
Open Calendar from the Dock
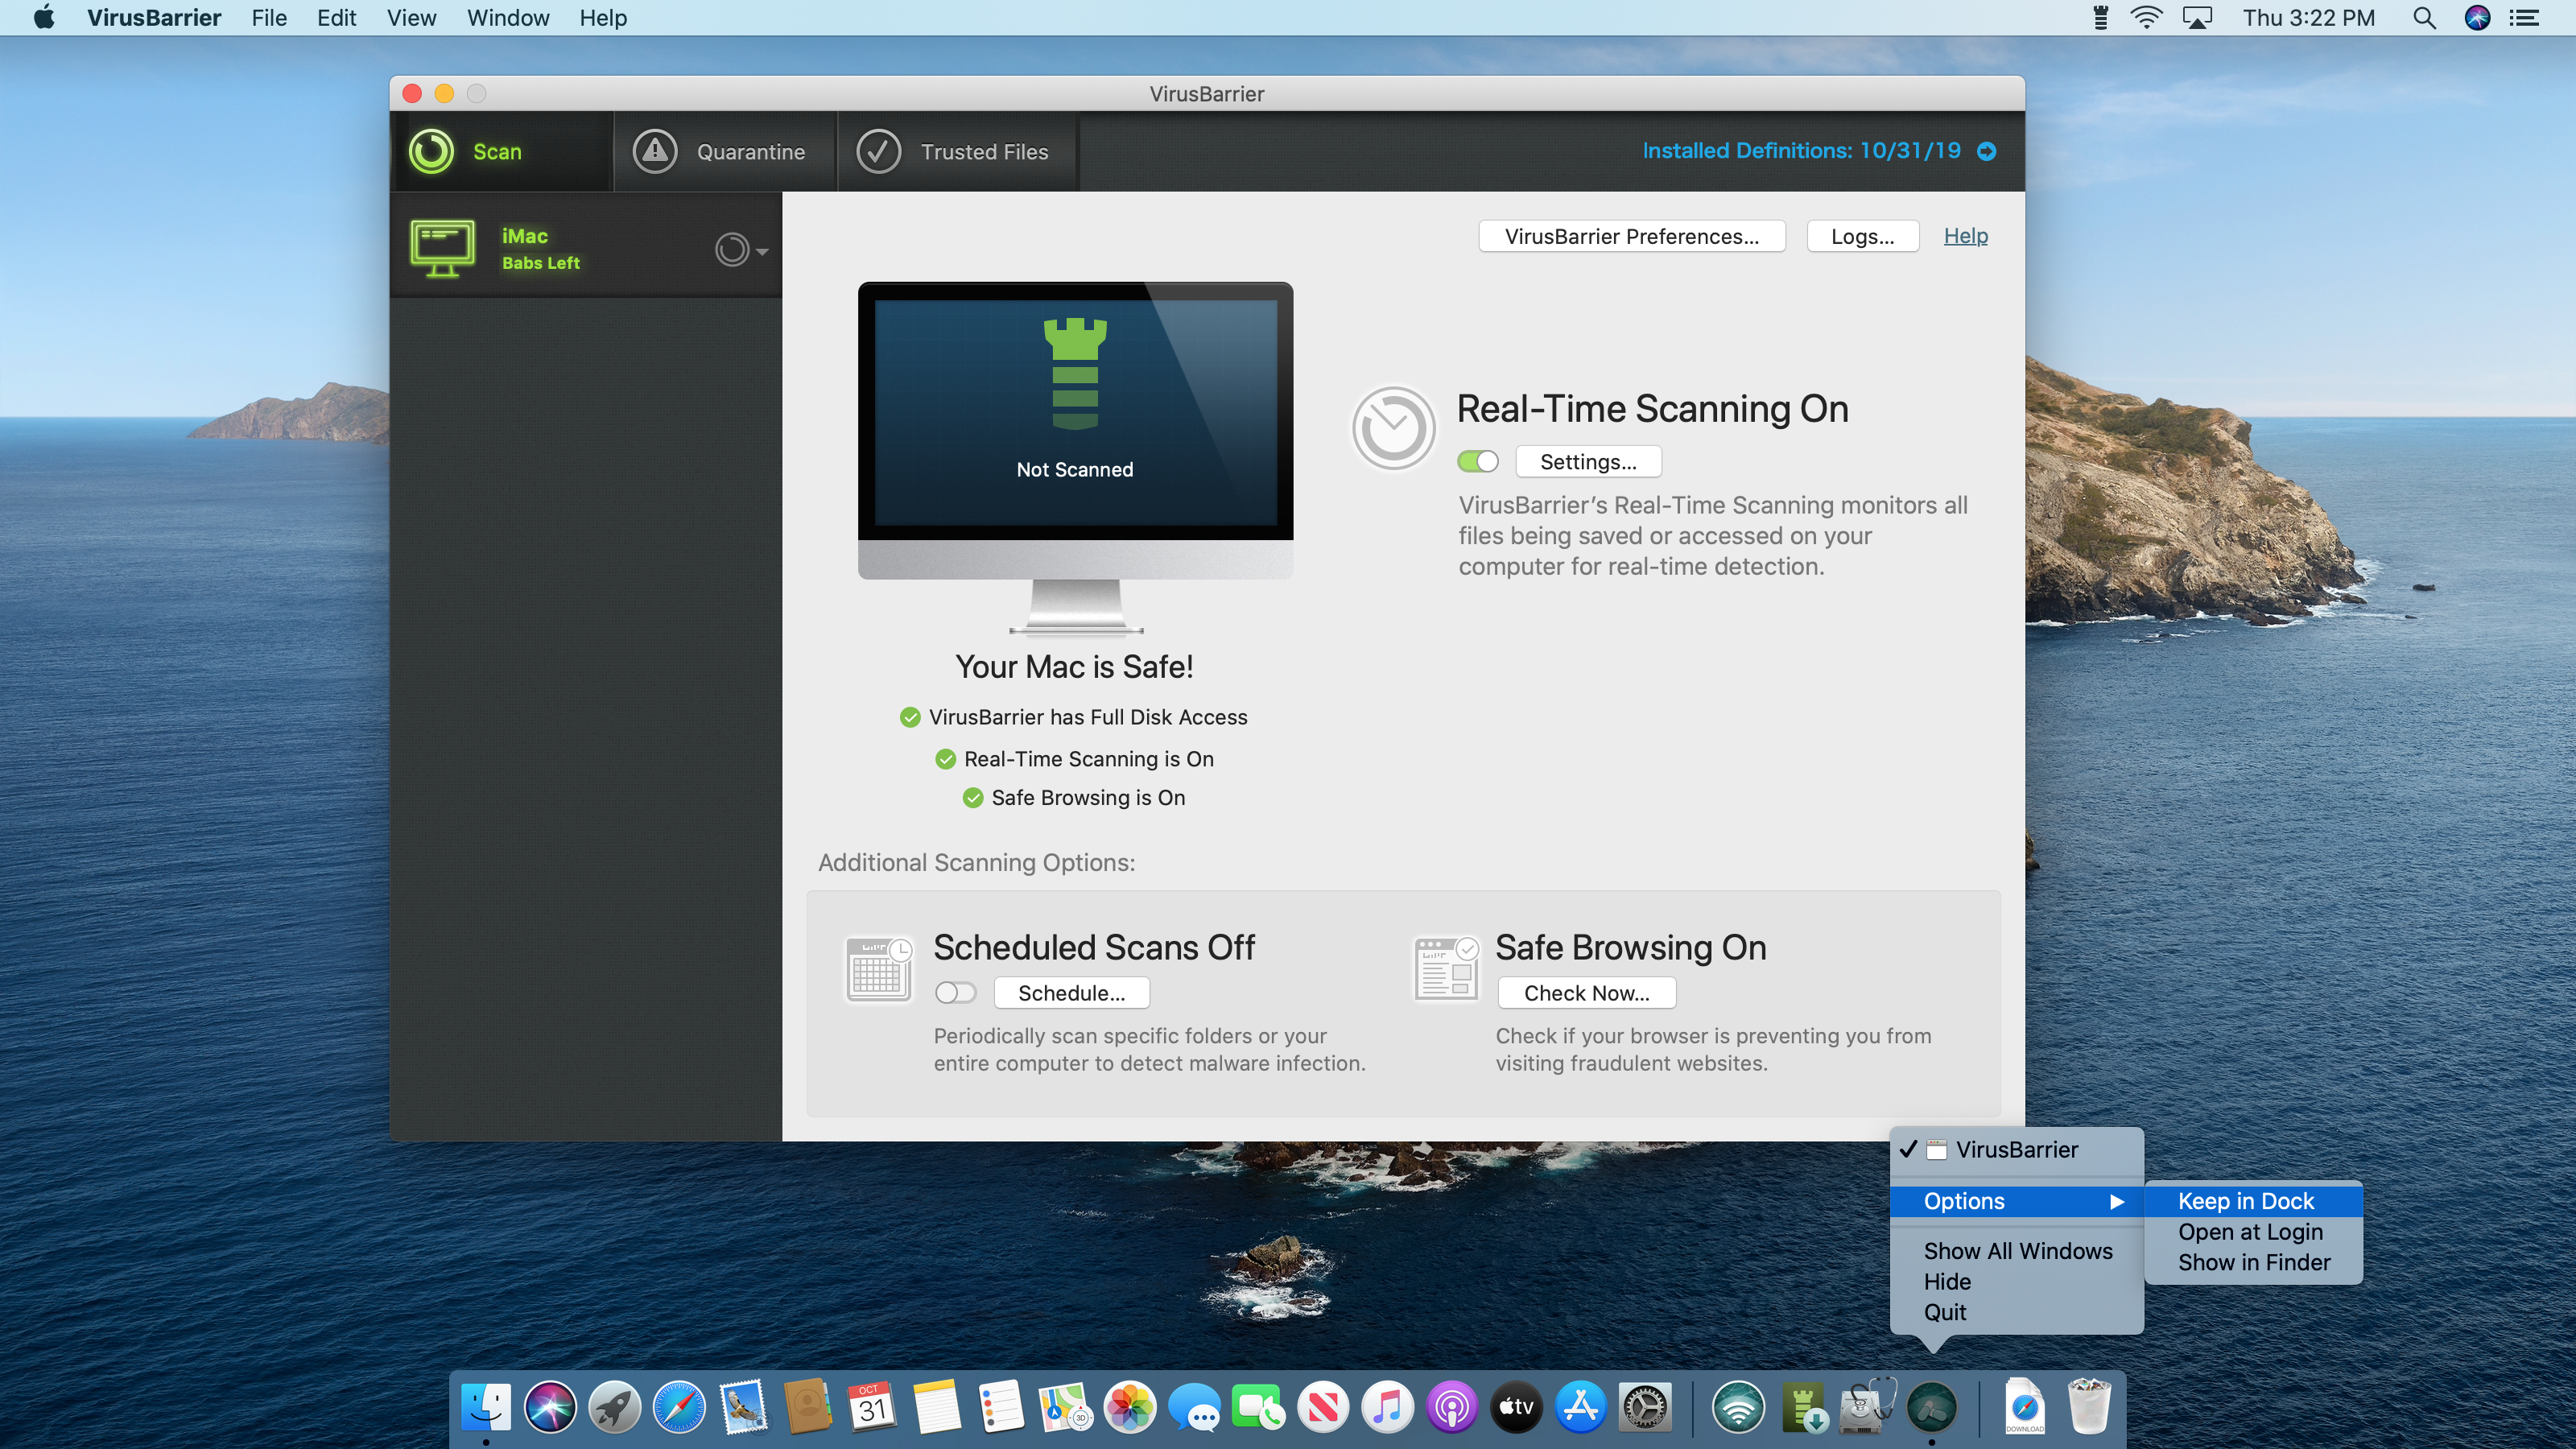pyautogui.click(x=872, y=1407)
